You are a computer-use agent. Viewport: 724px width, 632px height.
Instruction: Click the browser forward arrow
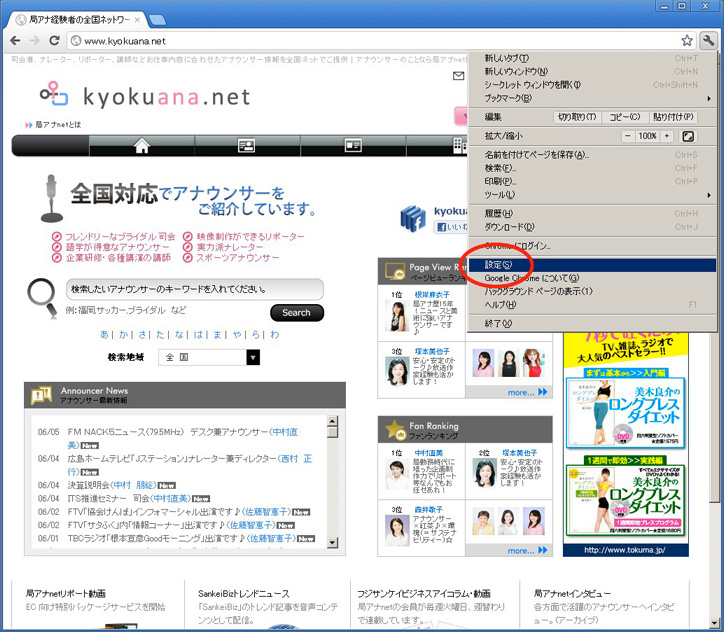pos(35,41)
